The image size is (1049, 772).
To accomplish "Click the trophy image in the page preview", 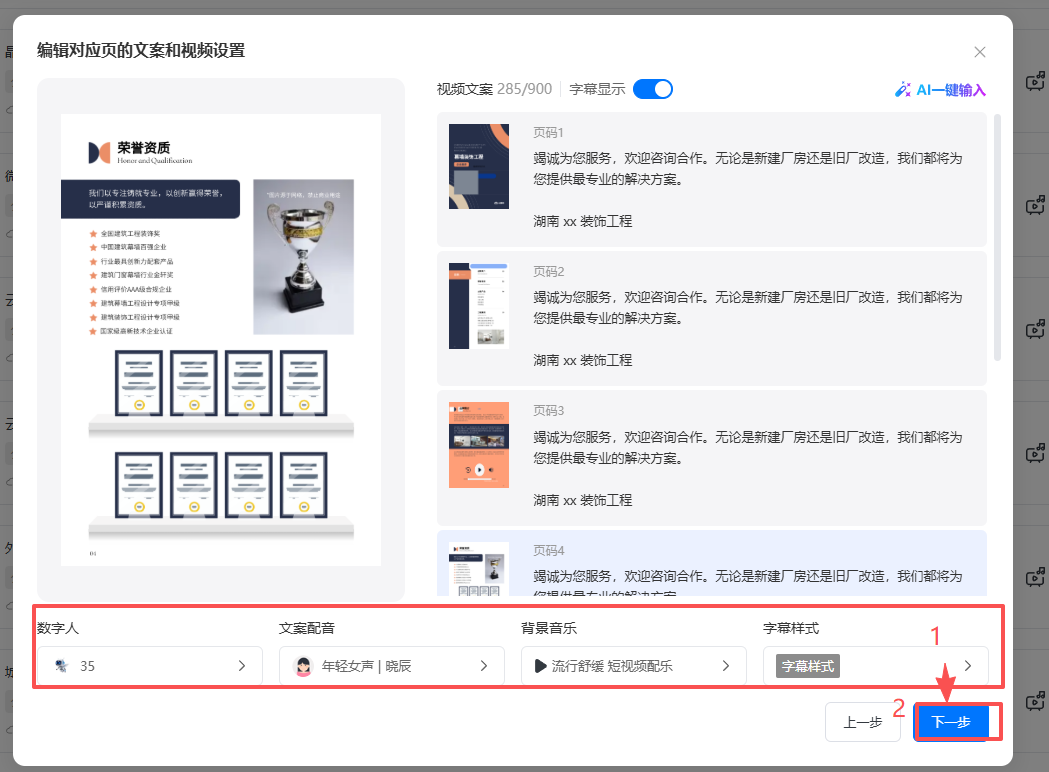I will [x=303, y=256].
